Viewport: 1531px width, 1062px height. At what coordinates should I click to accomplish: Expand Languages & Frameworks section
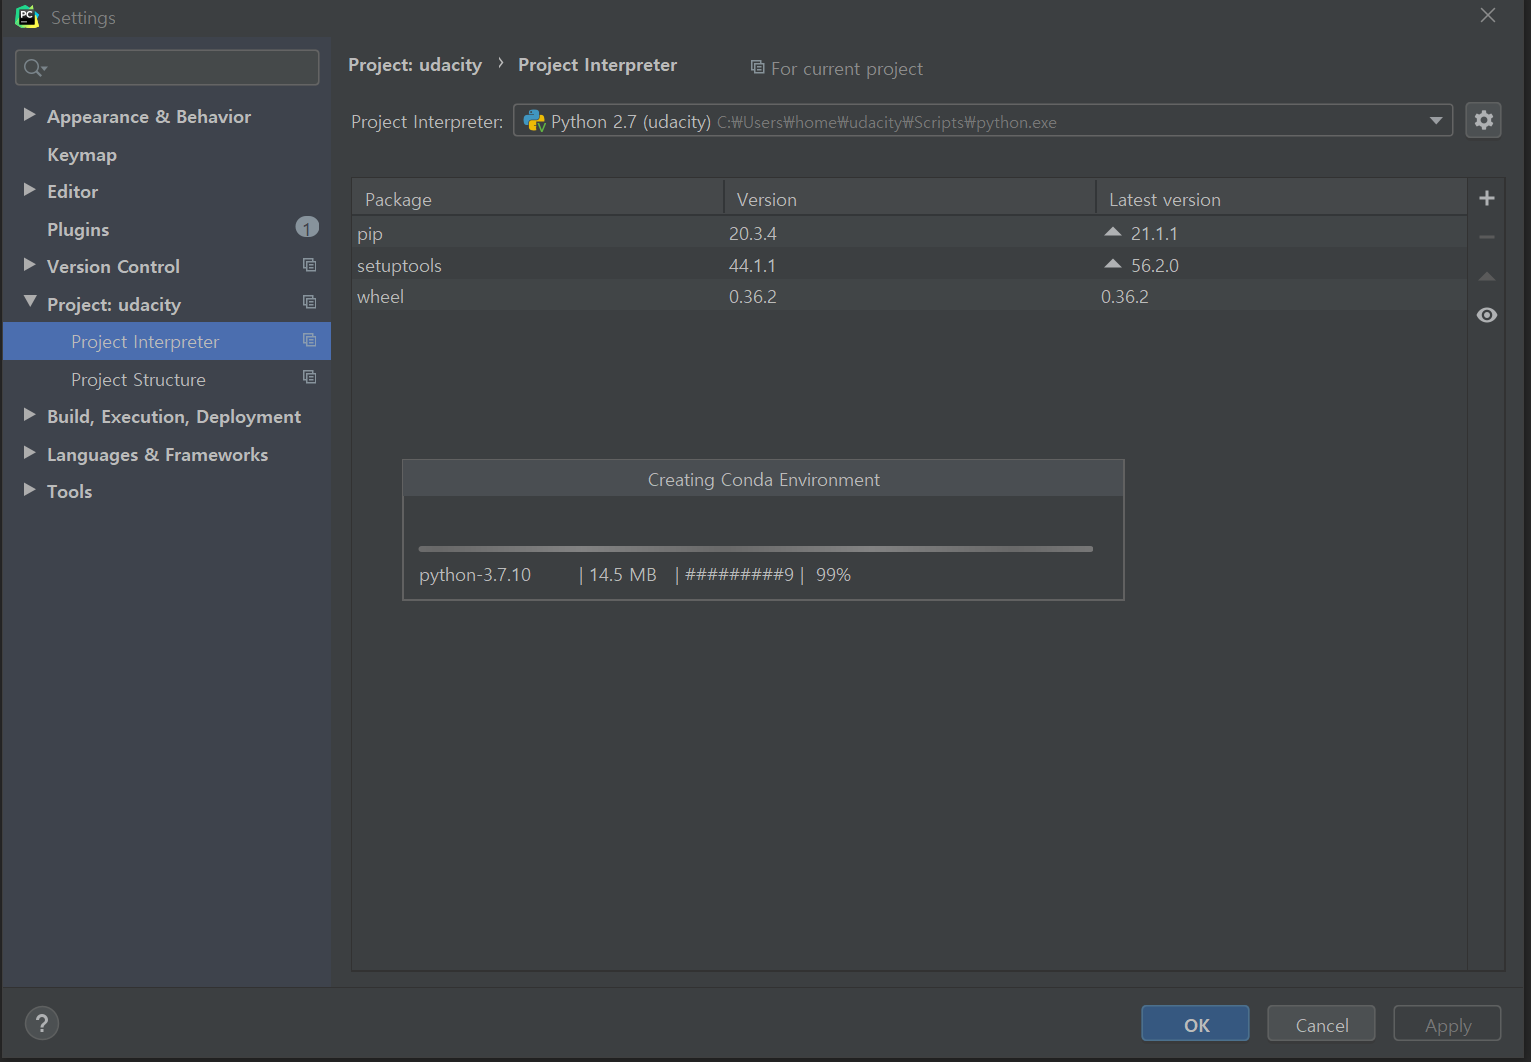click(x=29, y=453)
